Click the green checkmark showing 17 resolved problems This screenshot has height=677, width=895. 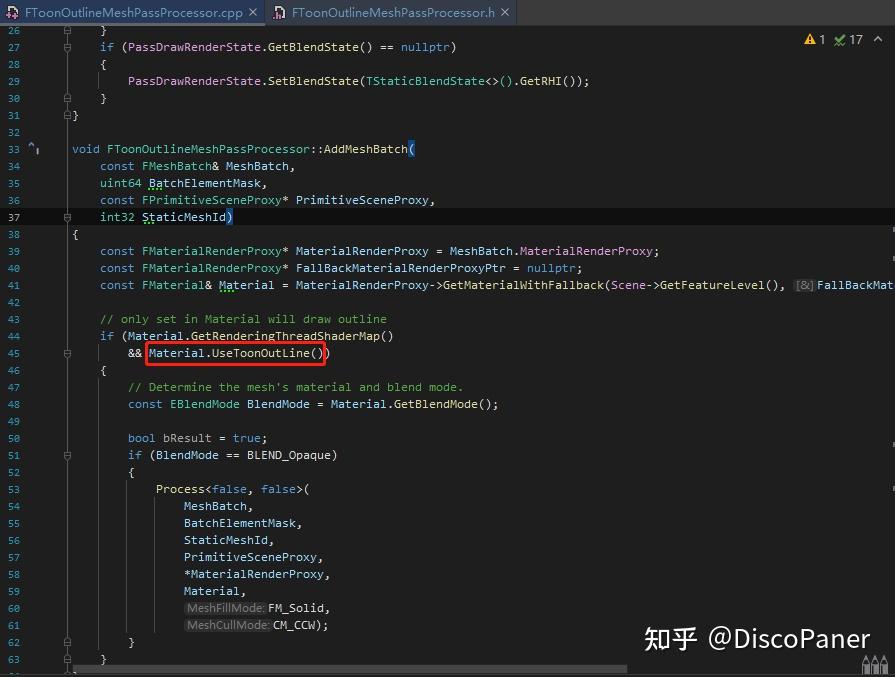click(840, 38)
